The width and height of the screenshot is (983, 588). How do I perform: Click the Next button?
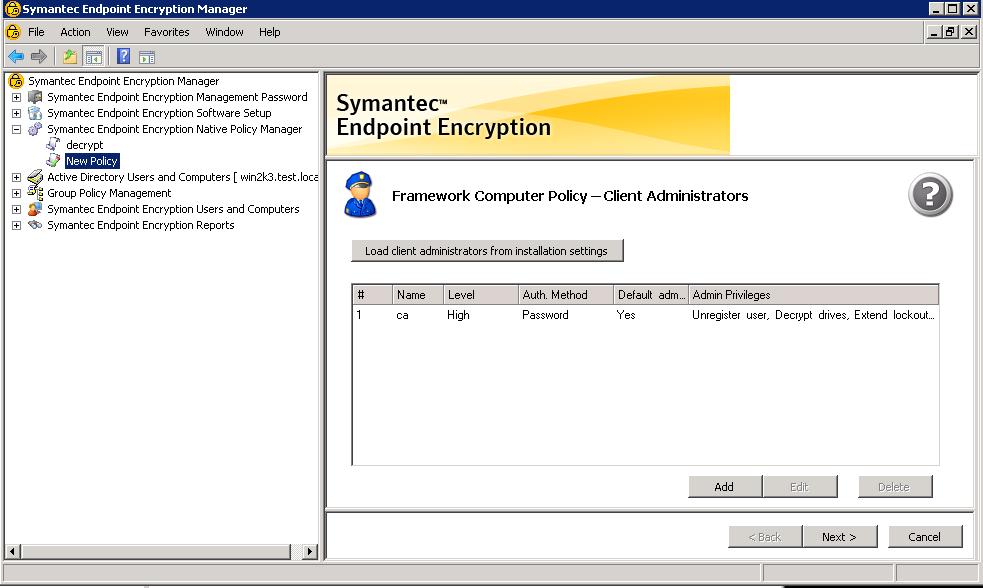click(x=839, y=537)
